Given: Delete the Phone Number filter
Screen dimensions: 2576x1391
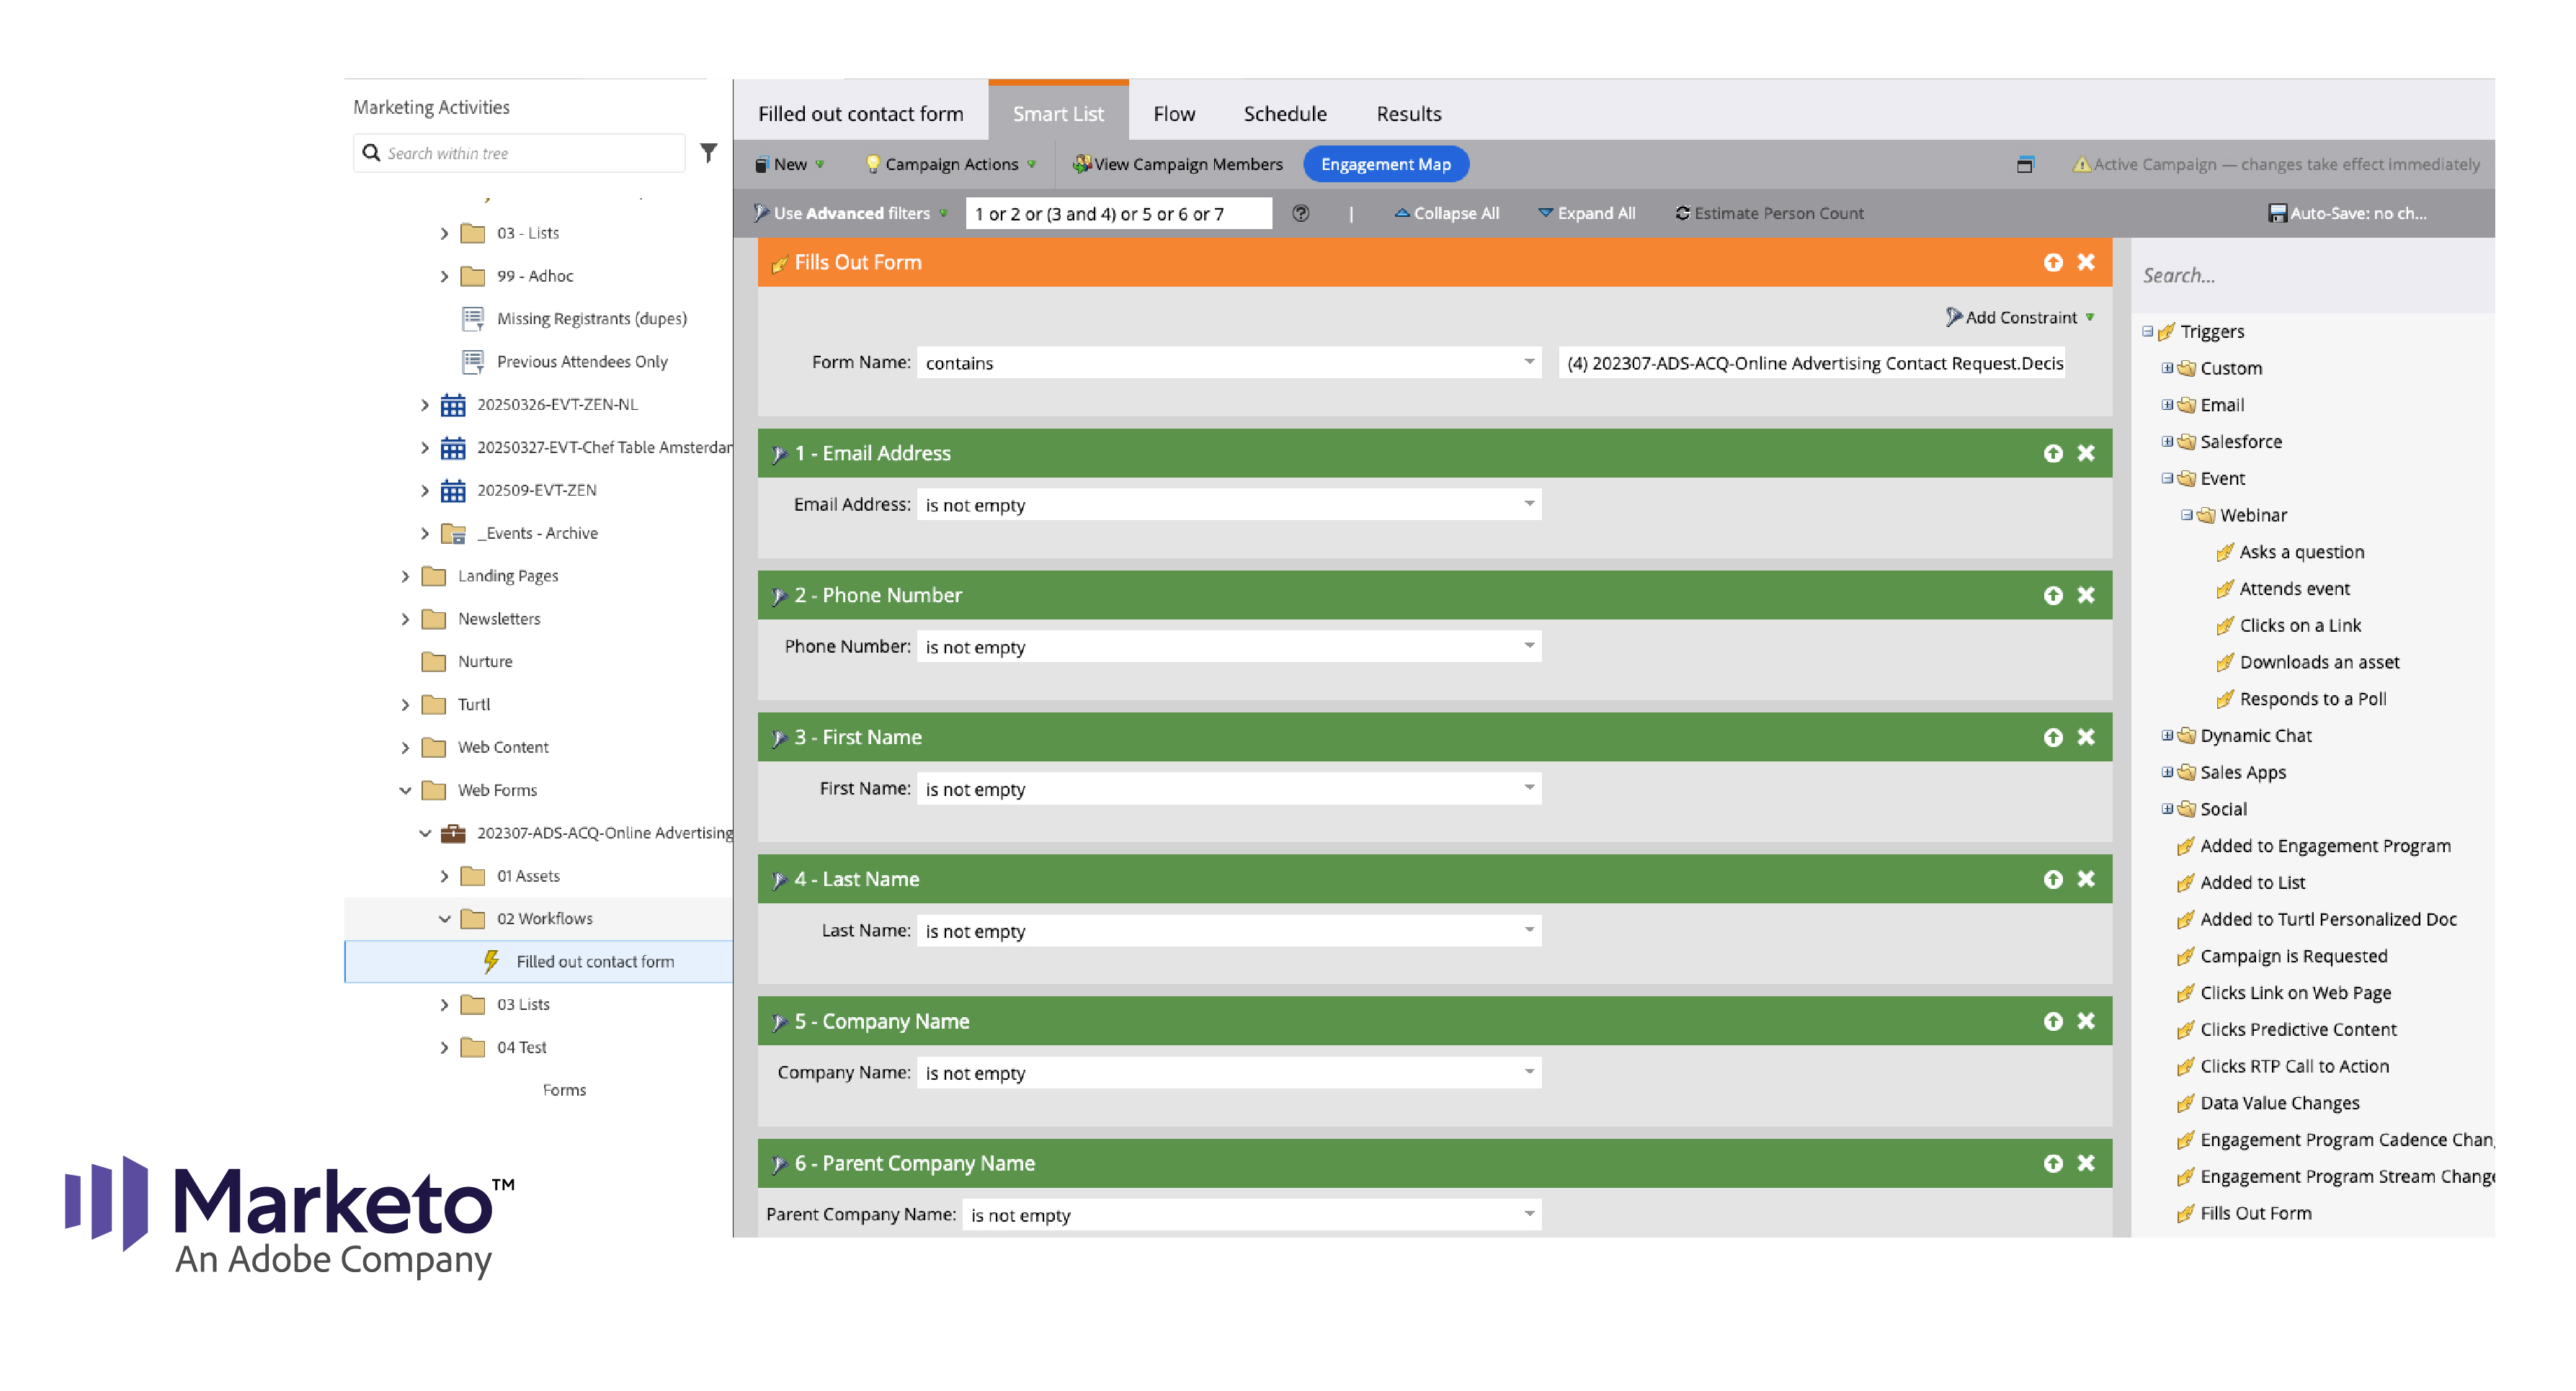Looking at the screenshot, I should 2086,596.
